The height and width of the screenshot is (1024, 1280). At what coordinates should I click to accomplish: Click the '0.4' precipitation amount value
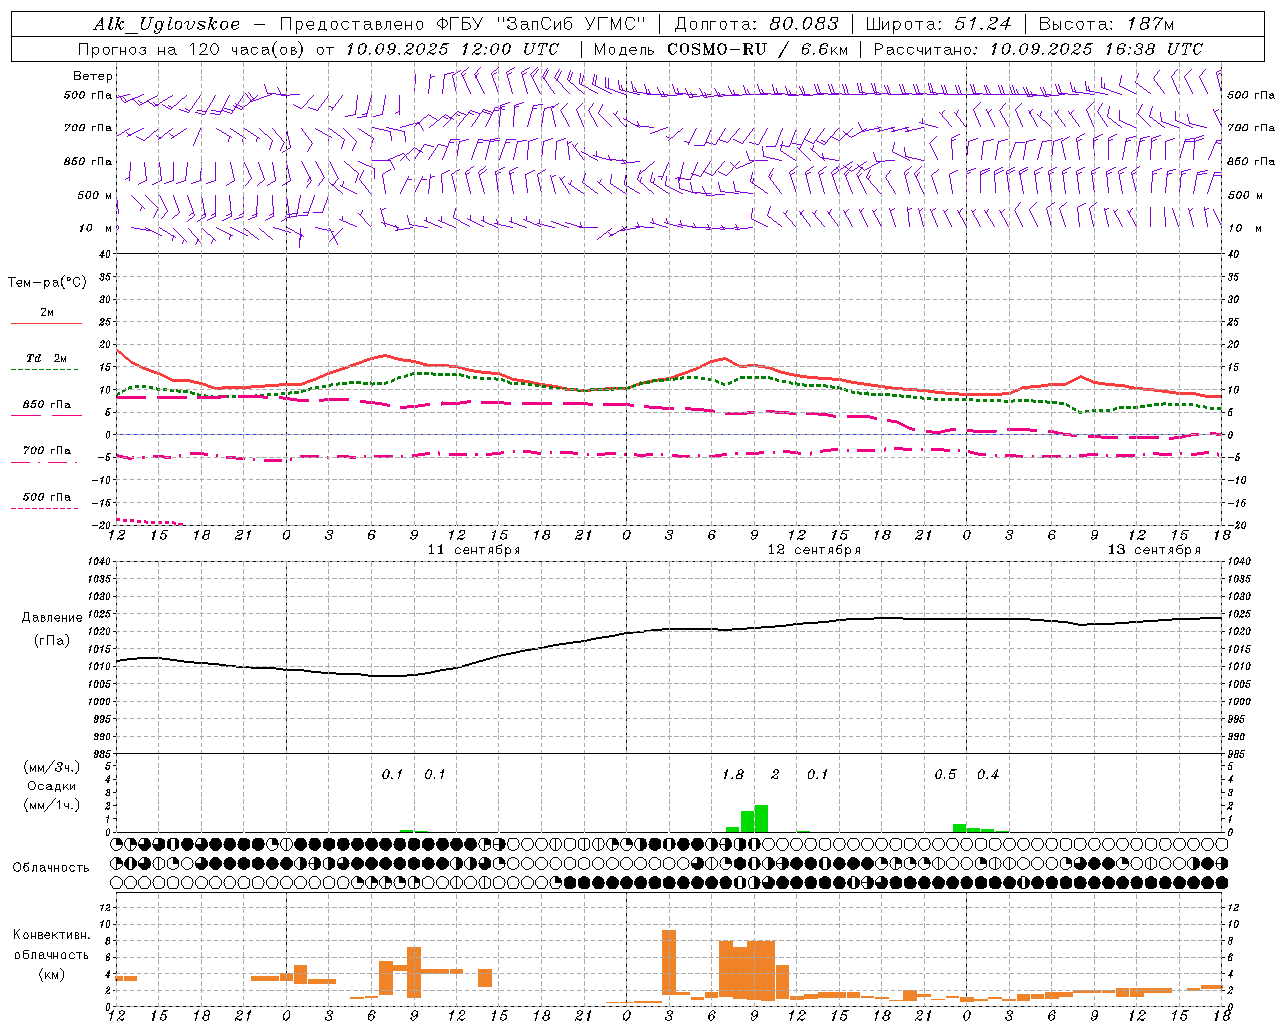(x=988, y=775)
